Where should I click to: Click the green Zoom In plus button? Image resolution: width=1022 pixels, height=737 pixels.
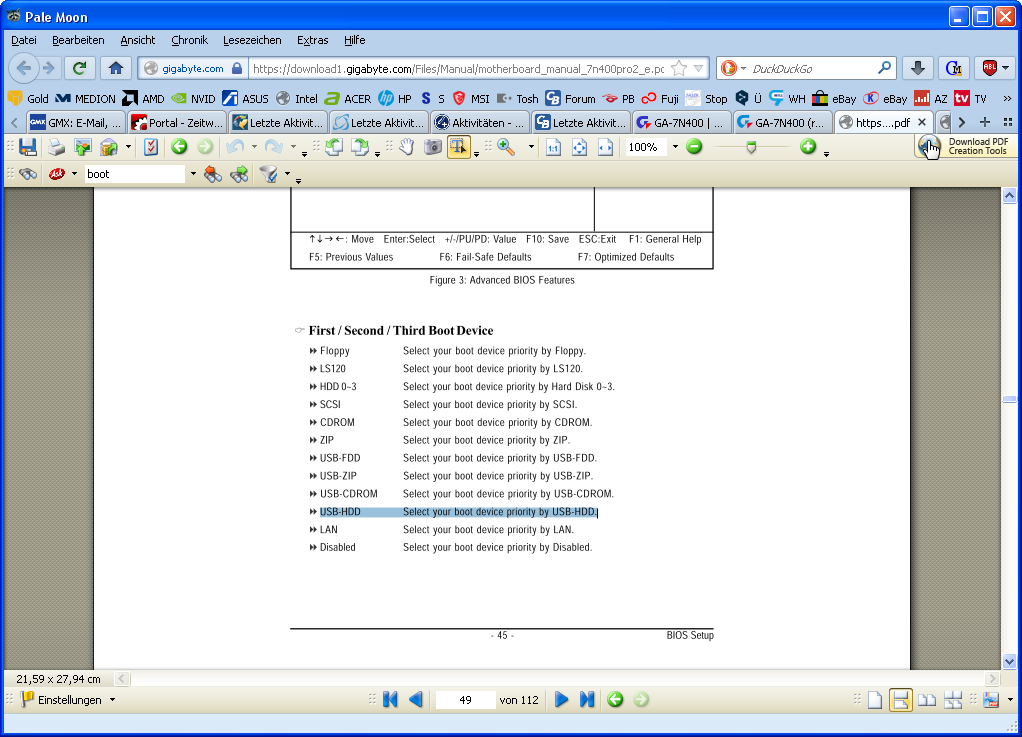point(808,147)
